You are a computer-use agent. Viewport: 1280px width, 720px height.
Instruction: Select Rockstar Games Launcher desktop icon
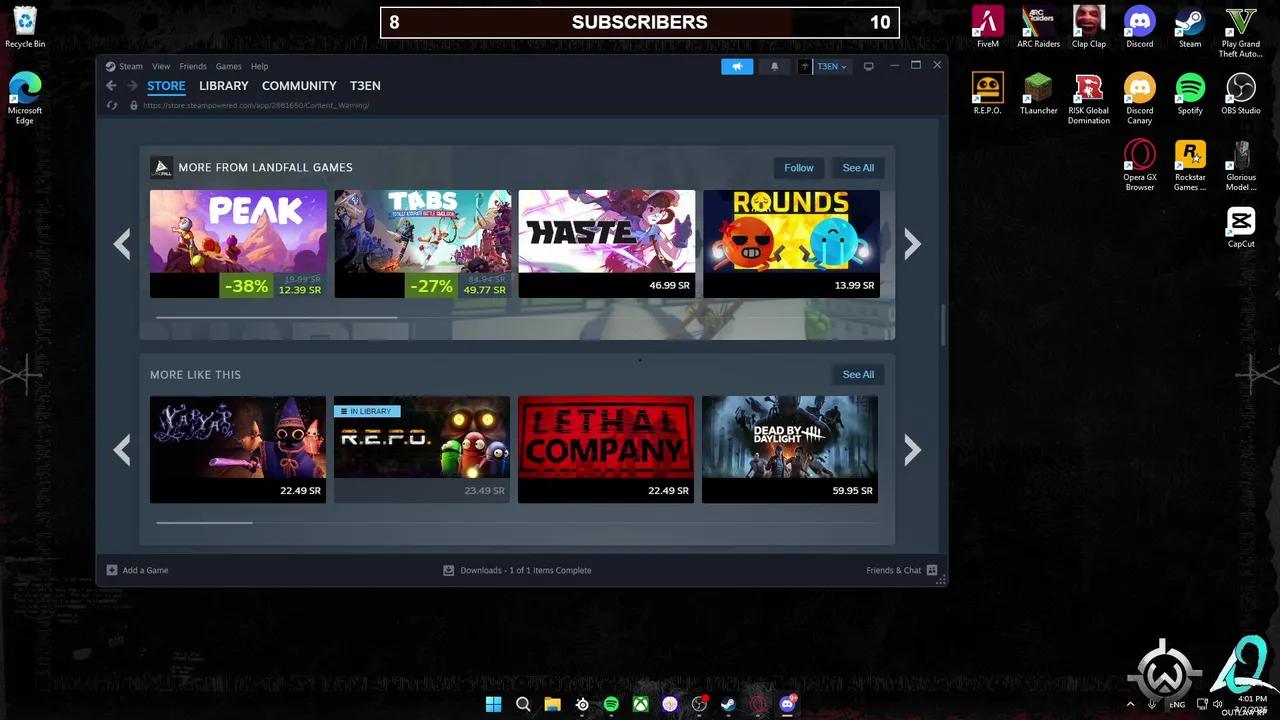[x=1190, y=166]
